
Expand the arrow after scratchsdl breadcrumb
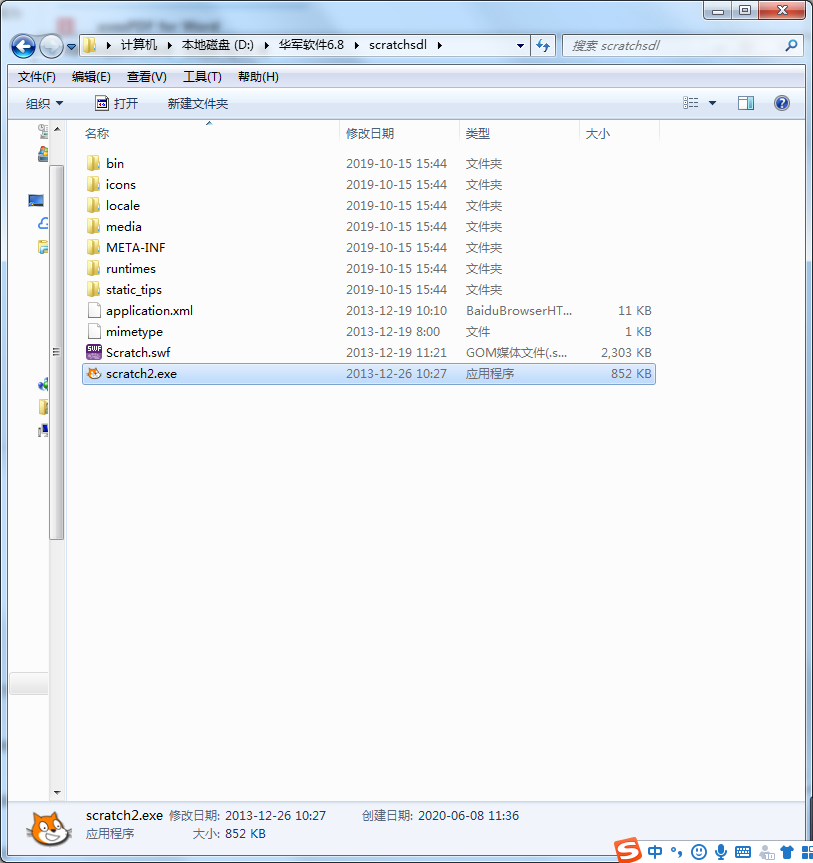pos(440,45)
